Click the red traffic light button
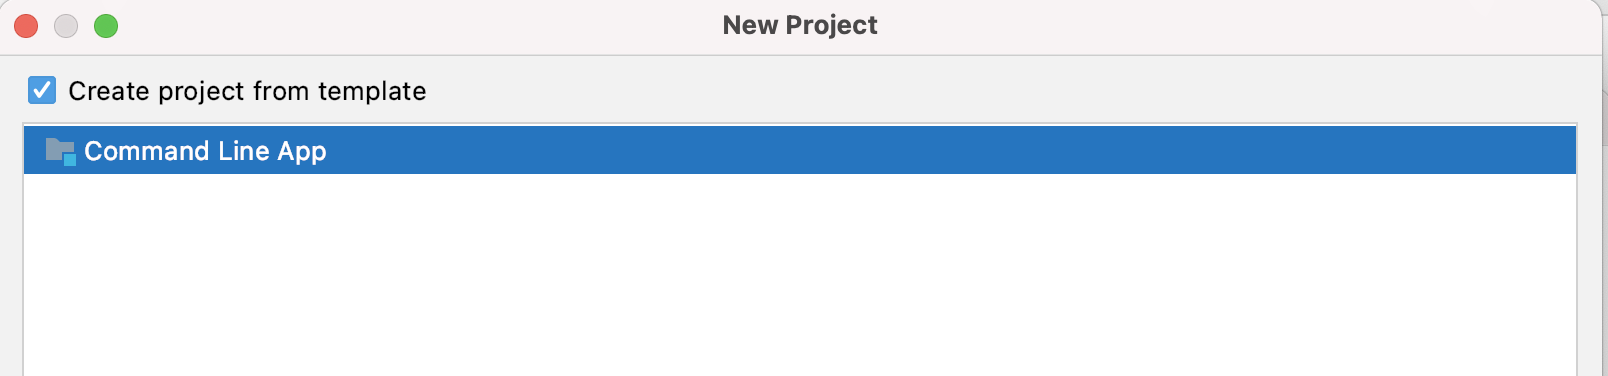This screenshot has height=376, width=1608. (26, 26)
